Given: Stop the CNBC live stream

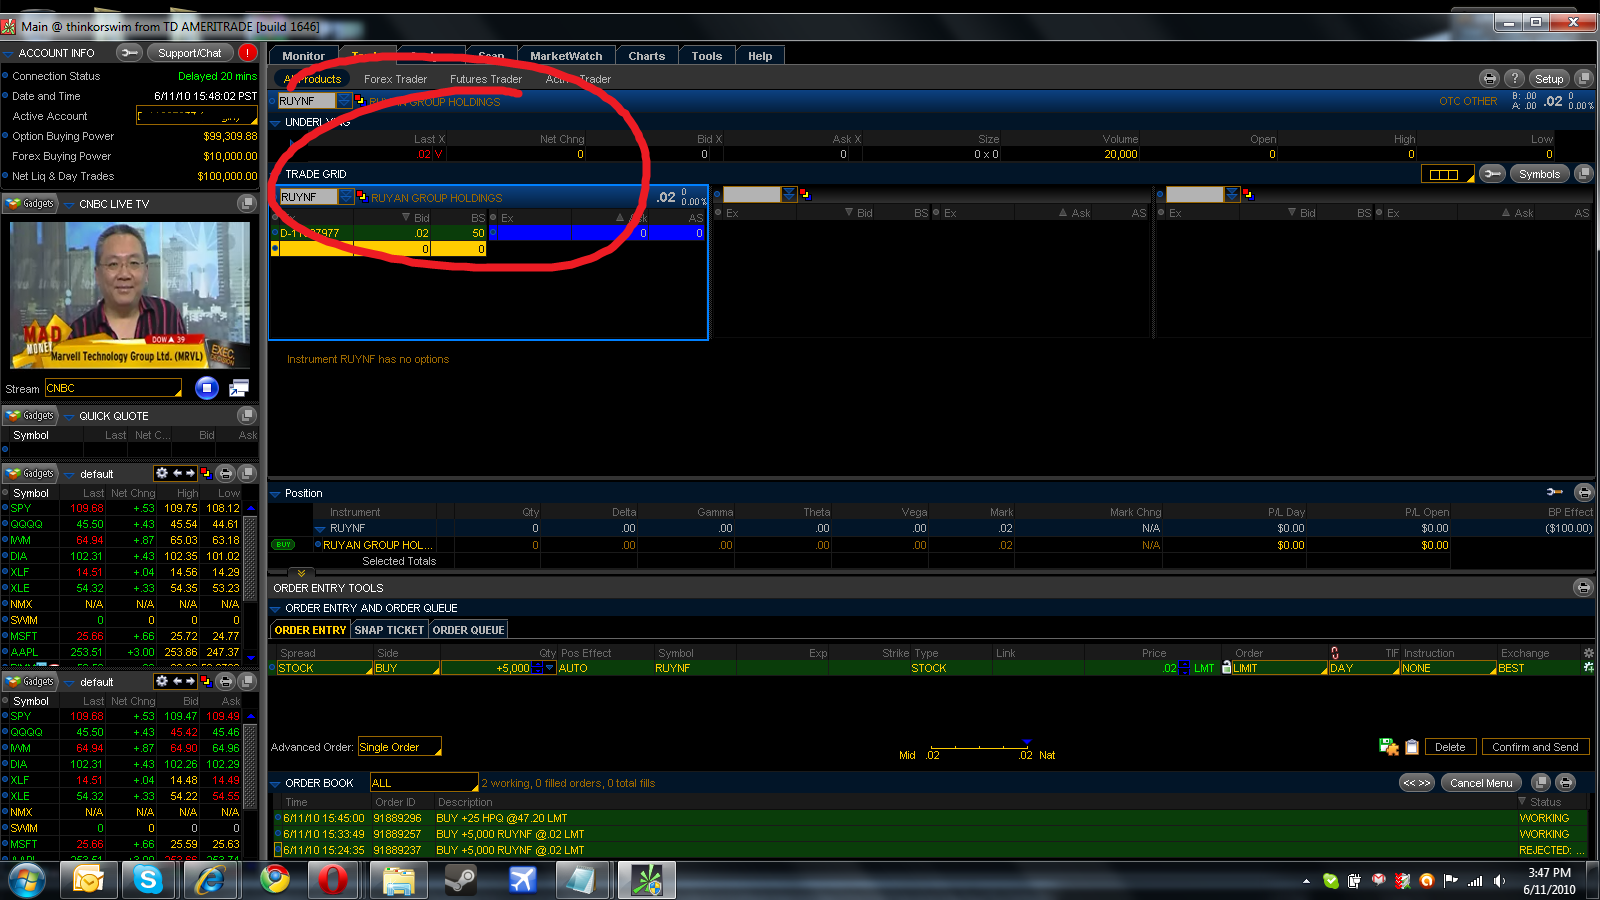Looking at the screenshot, I should pos(207,388).
